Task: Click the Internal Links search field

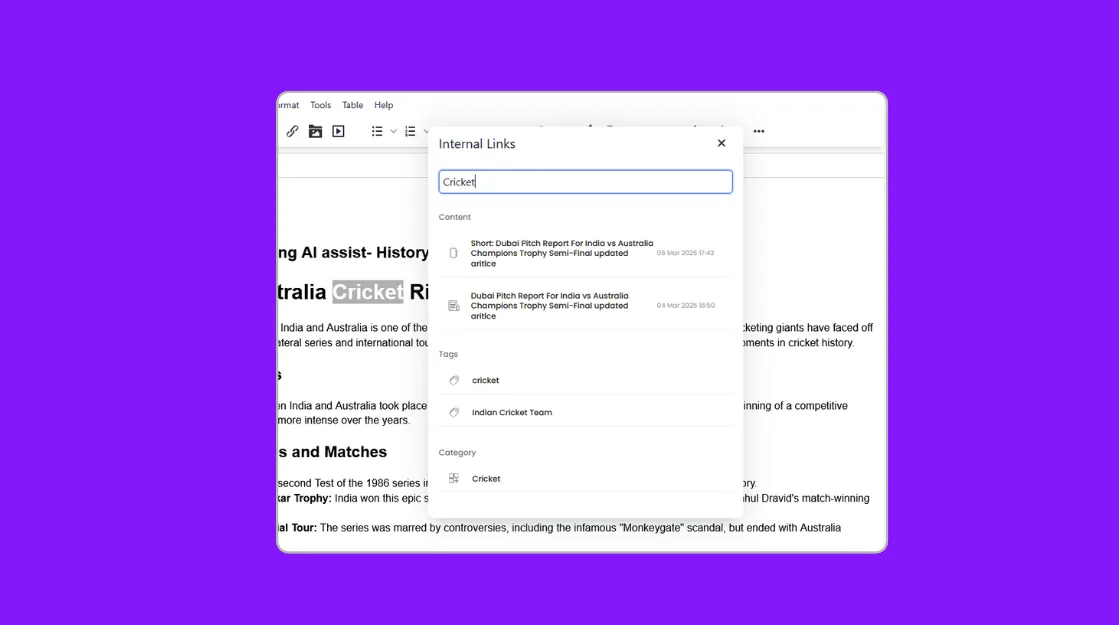Action: point(585,182)
